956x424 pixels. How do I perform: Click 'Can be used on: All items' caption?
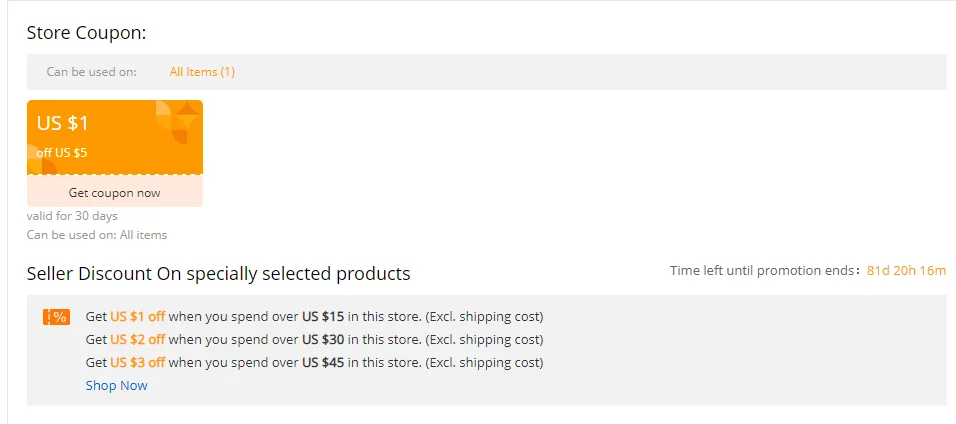click(97, 235)
